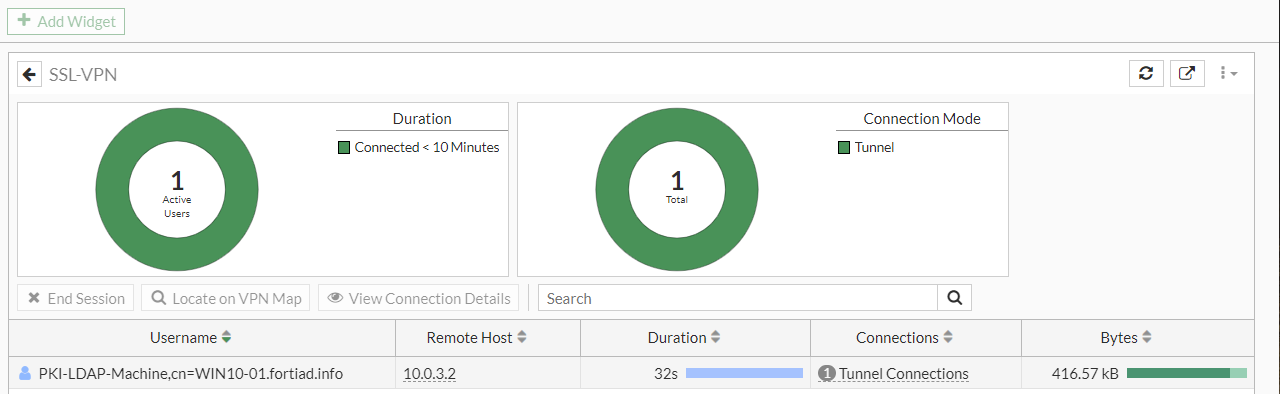Click Locate on VPN Map
Image resolution: width=1280 pixels, height=394 pixels.
coord(226,298)
